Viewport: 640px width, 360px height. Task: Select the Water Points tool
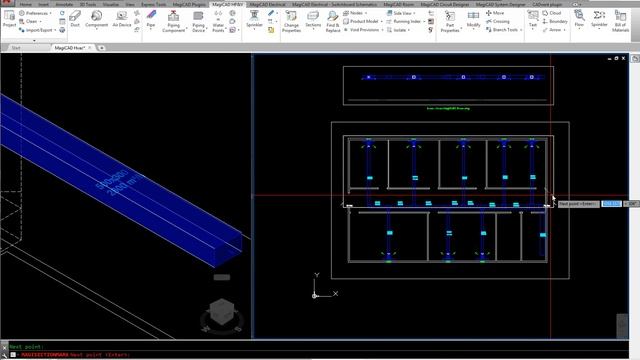(218, 21)
